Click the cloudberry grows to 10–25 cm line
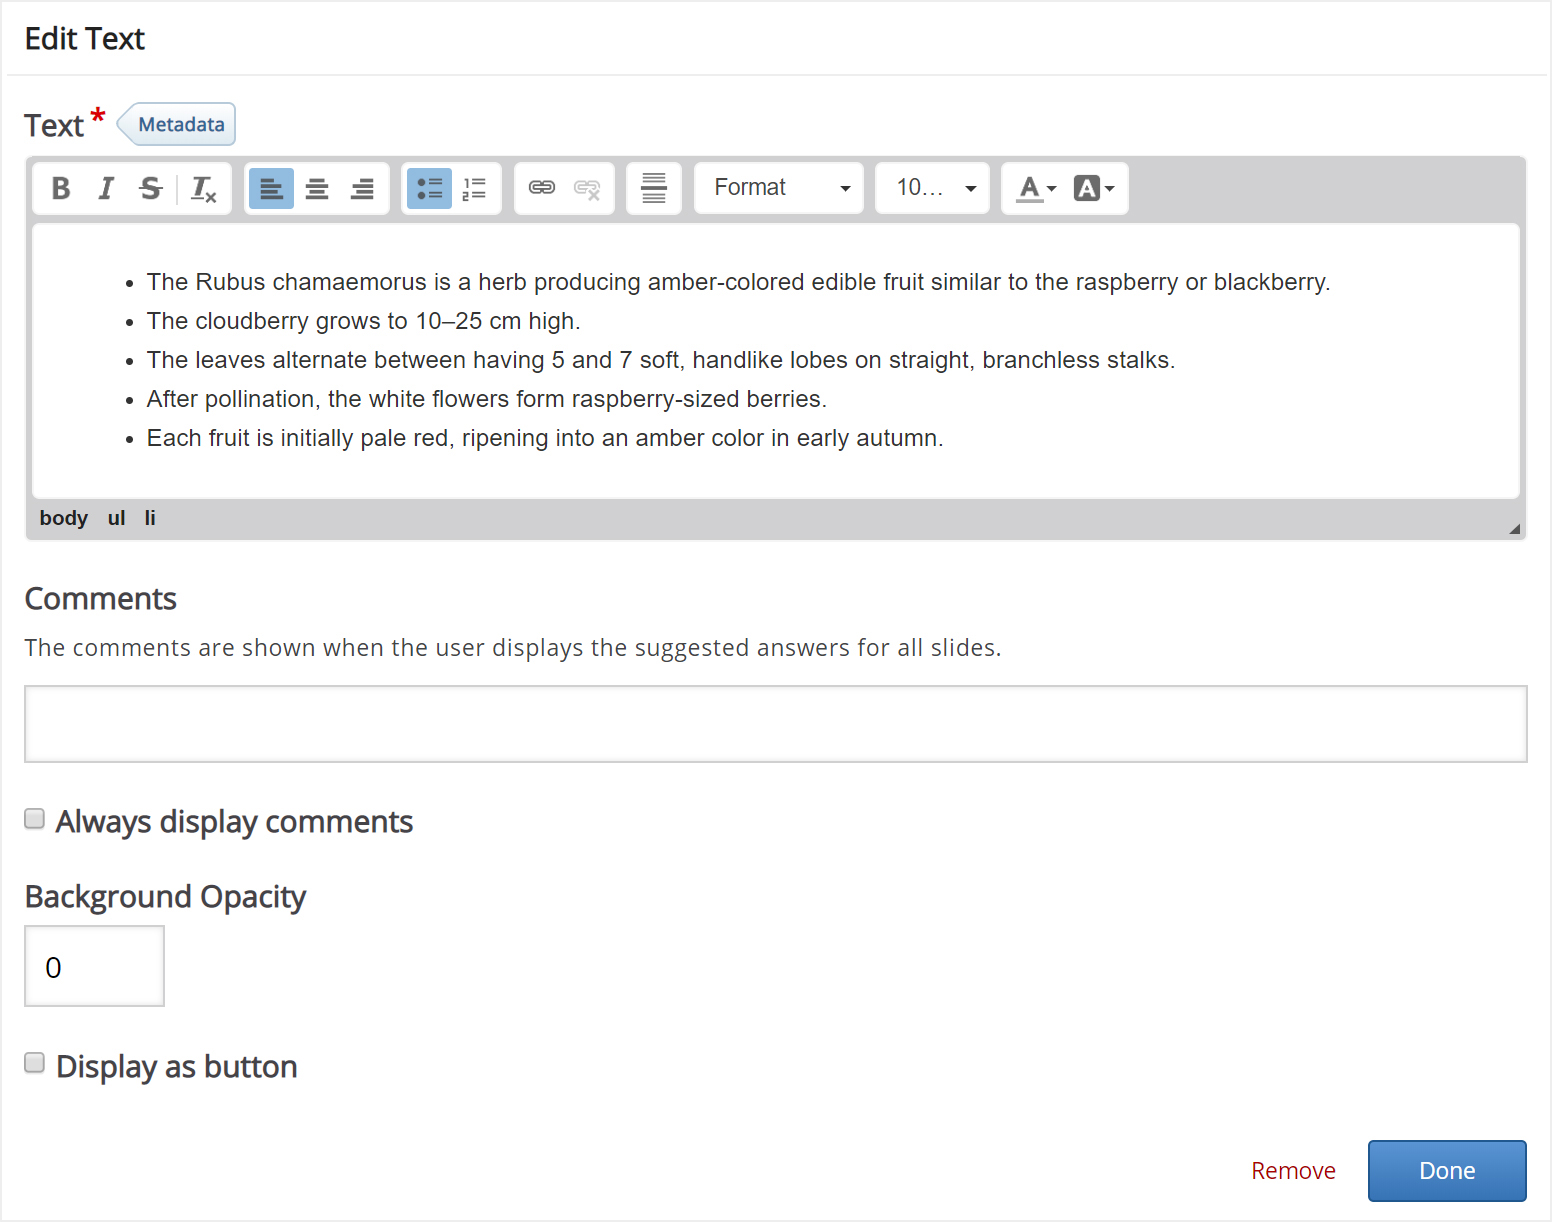 click(364, 321)
